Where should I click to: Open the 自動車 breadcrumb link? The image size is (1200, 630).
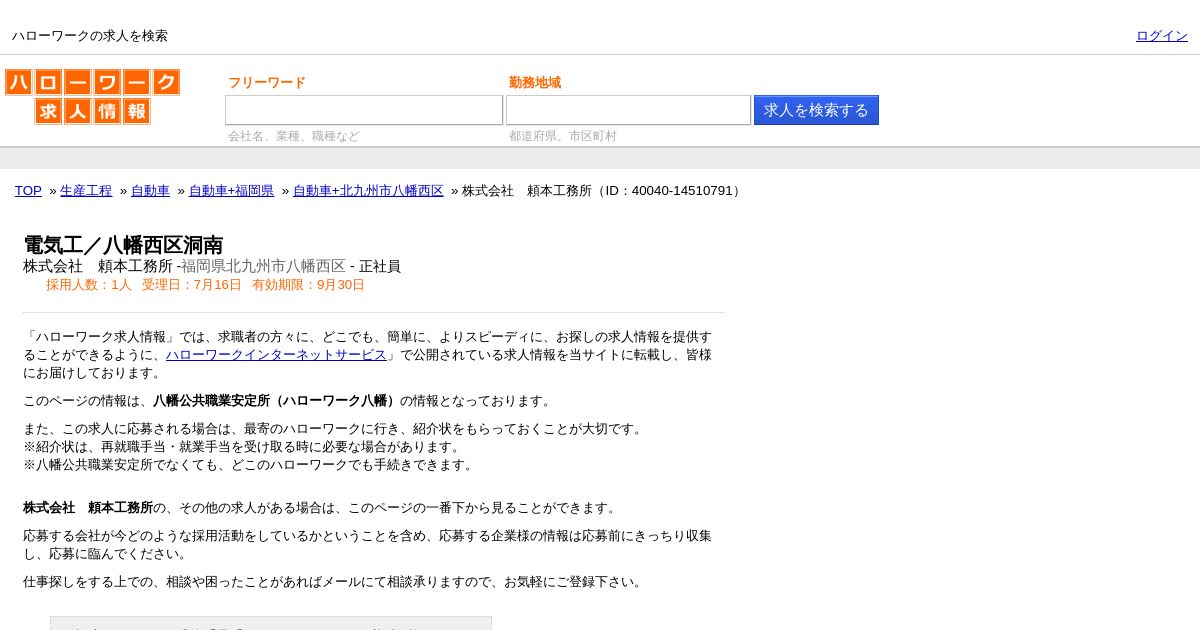(150, 191)
